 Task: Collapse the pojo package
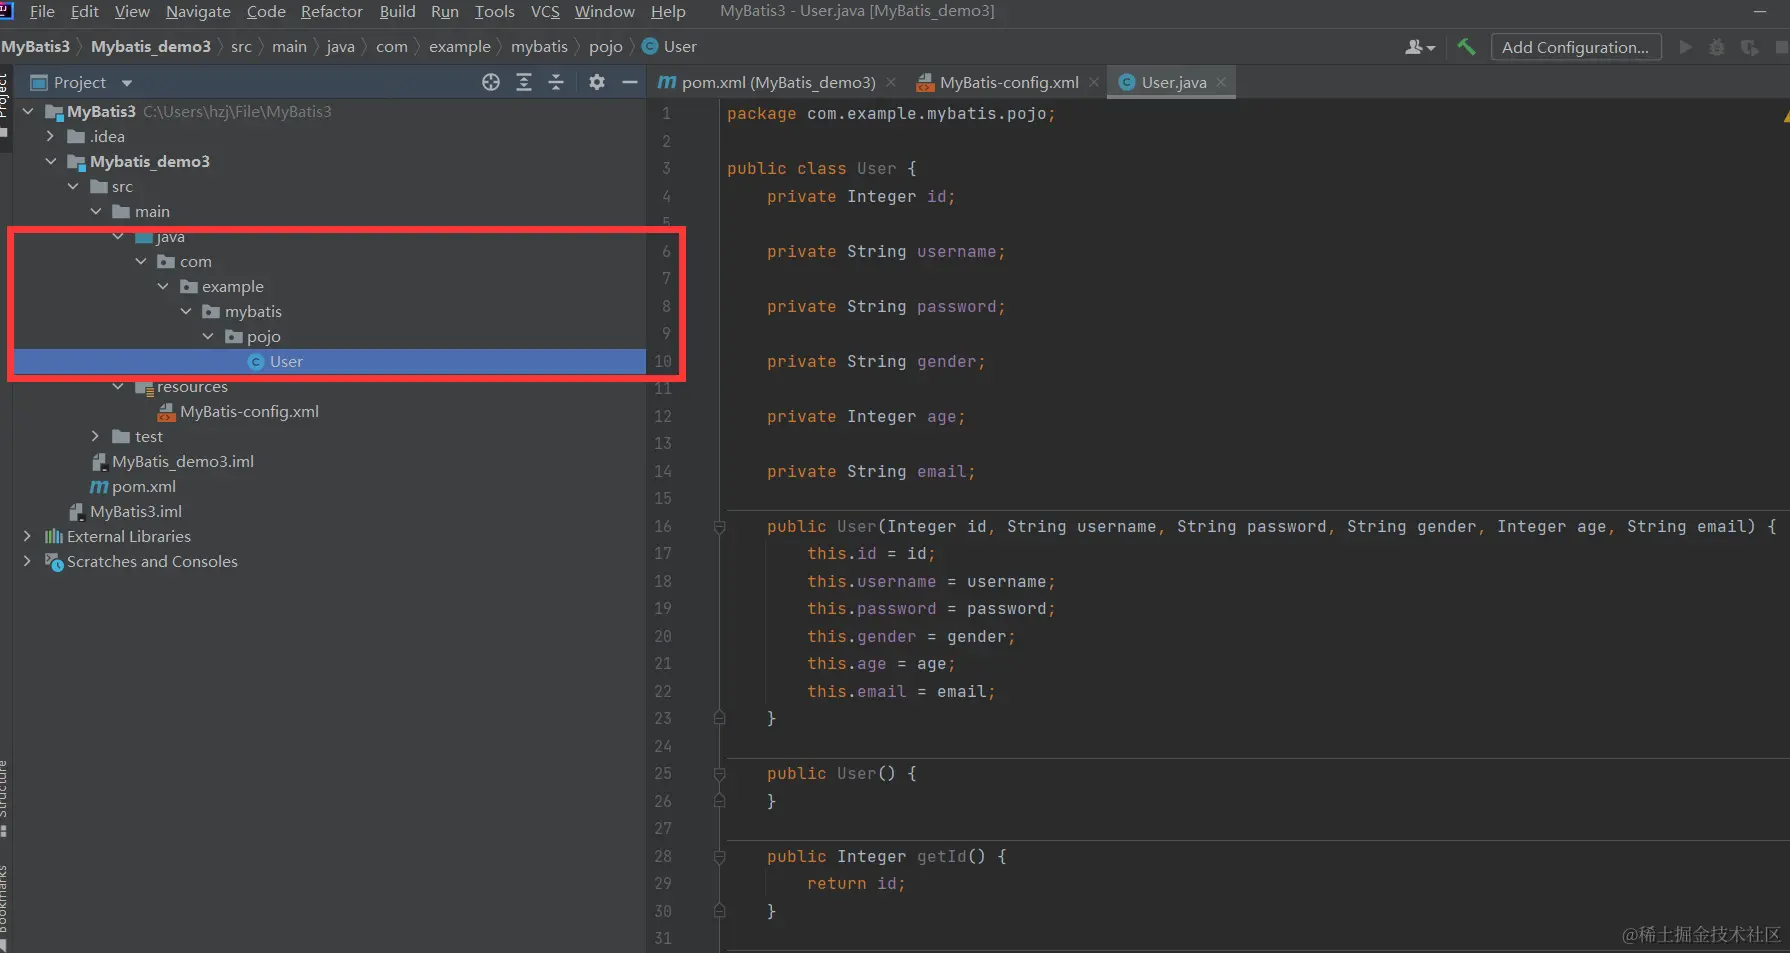[x=208, y=336]
